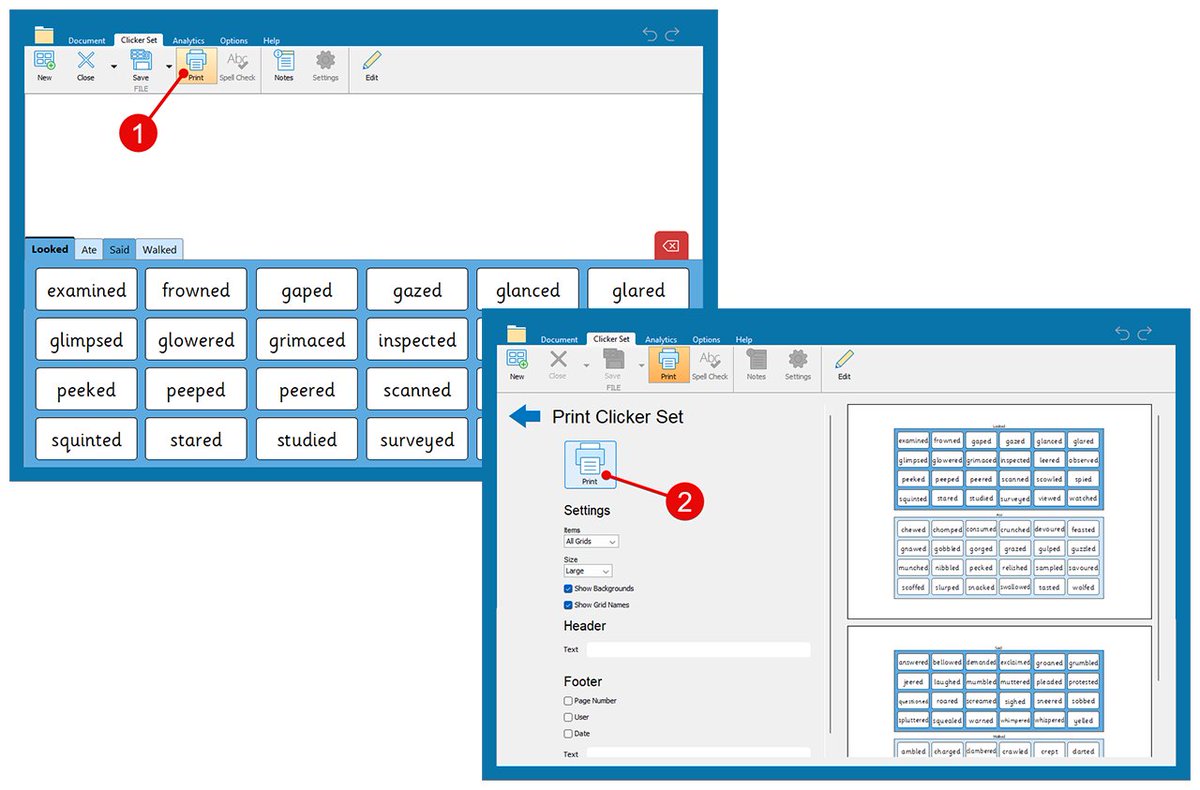Click the Print icon in the ribbon
Screen dimensions: 1200x790
[x=197, y=62]
